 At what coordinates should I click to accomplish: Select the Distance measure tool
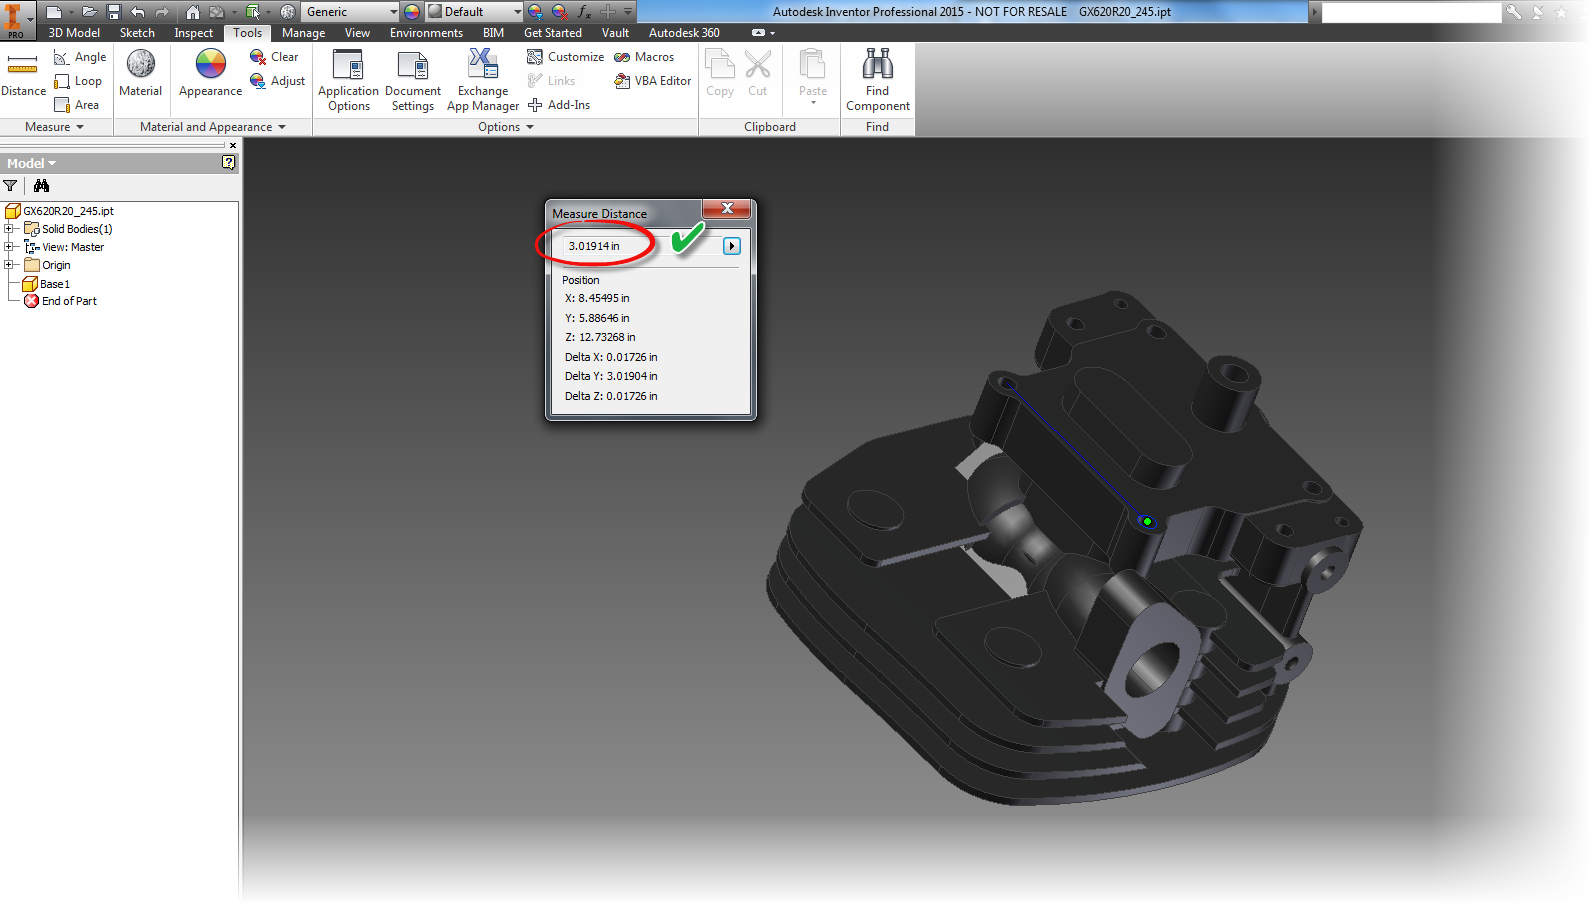(23, 74)
